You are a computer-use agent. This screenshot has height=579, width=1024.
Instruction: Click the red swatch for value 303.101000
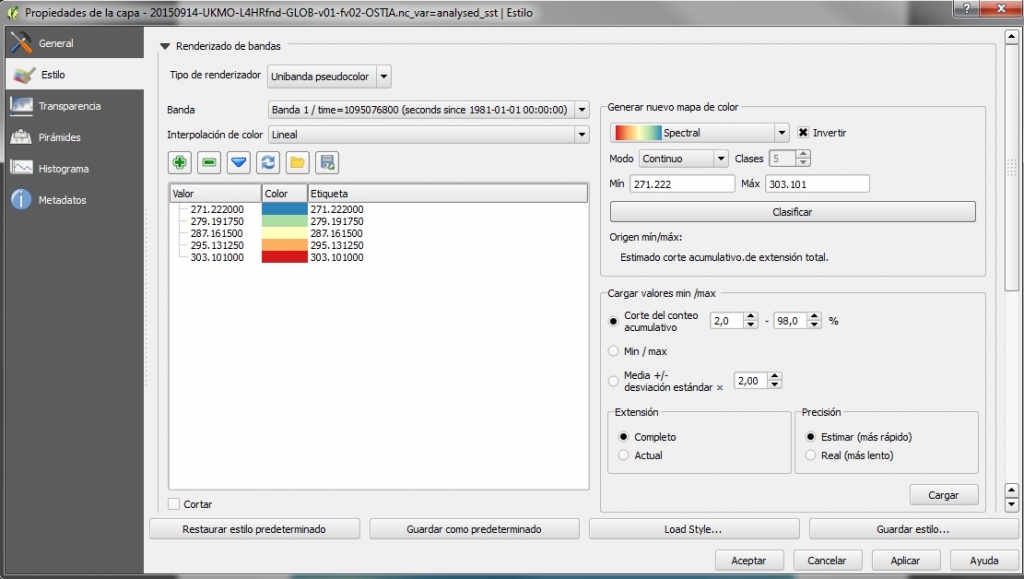point(284,257)
